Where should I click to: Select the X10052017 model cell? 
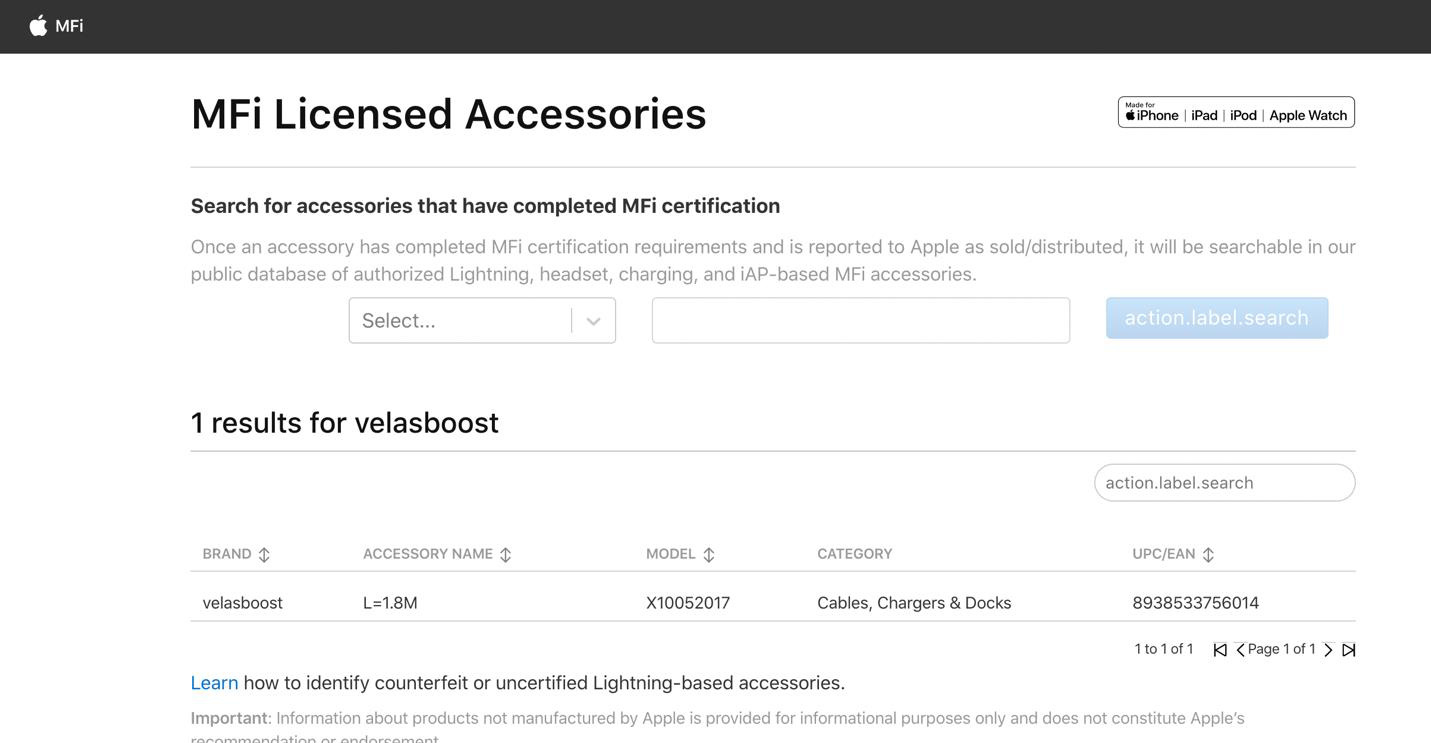pos(688,603)
